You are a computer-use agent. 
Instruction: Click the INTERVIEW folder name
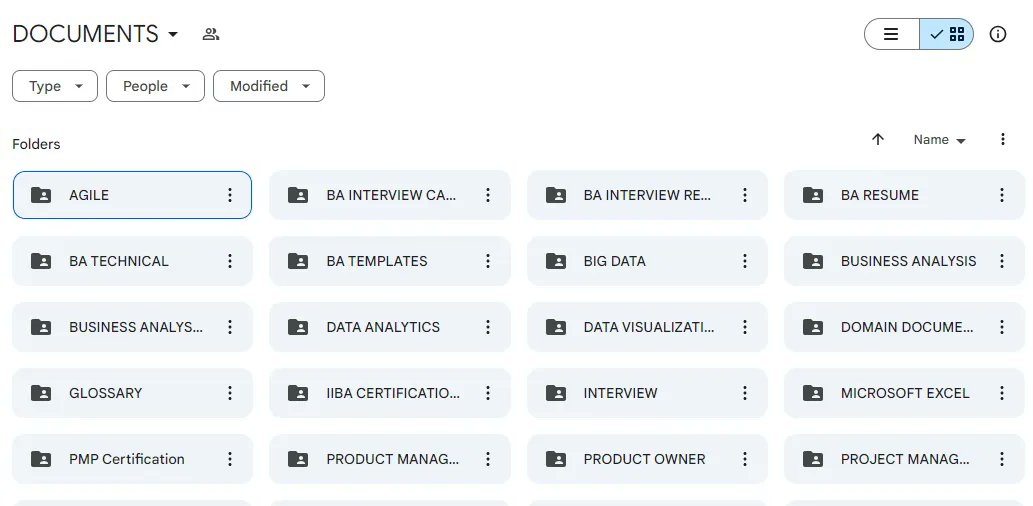tap(621, 393)
